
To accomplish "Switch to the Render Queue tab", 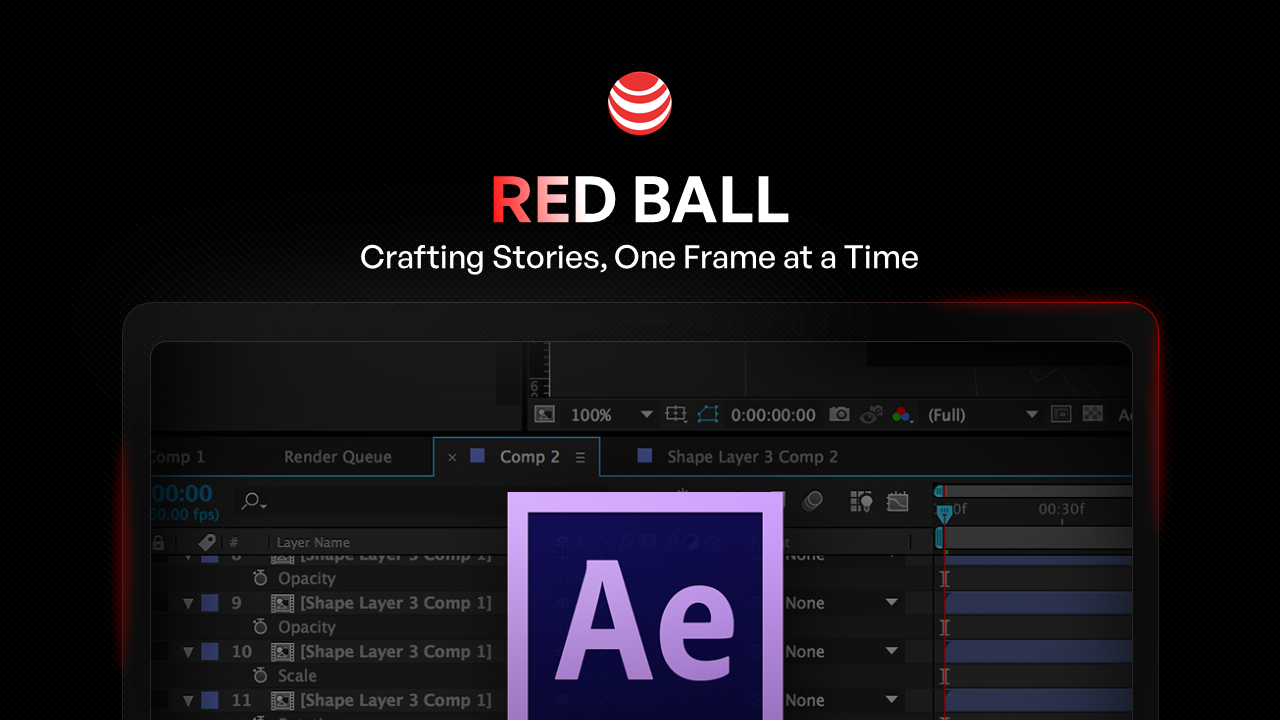I will point(338,457).
